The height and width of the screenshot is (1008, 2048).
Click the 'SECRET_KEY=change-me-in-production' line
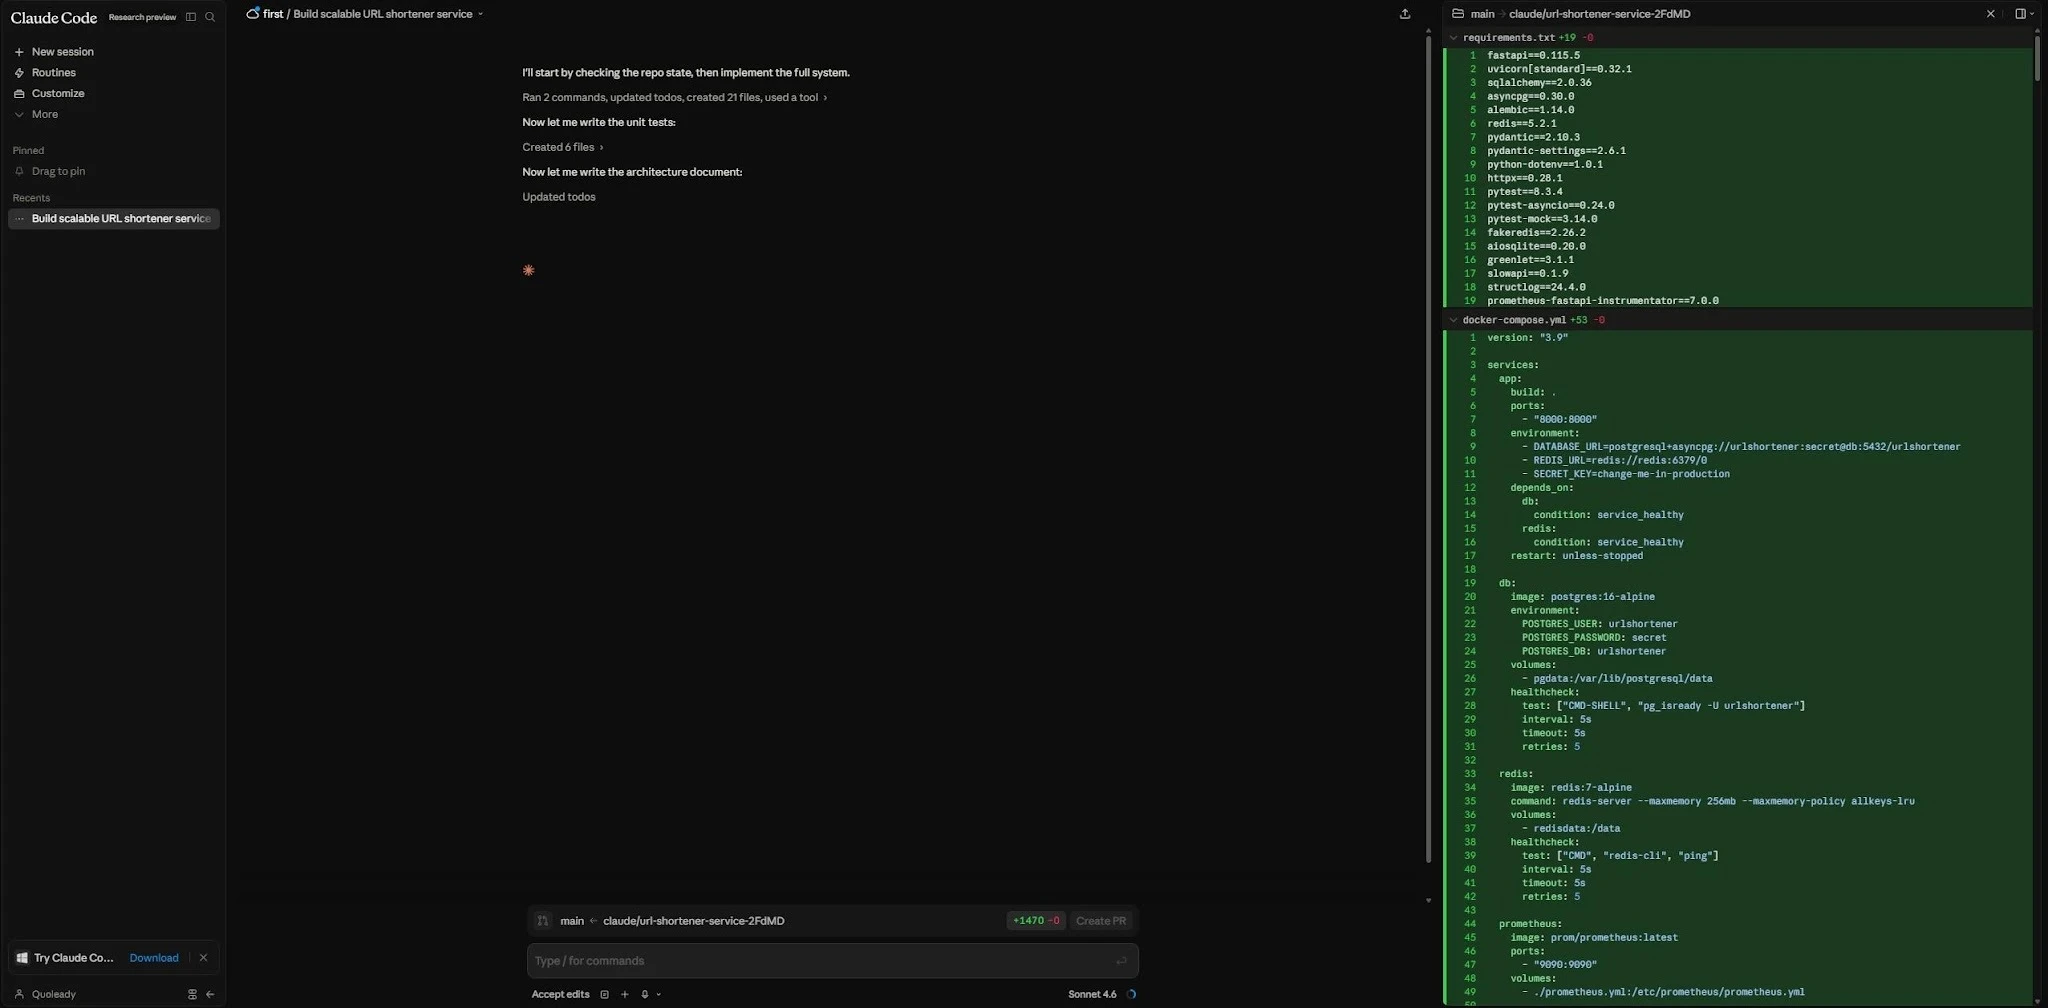pyautogui.click(x=1631, y=474)
